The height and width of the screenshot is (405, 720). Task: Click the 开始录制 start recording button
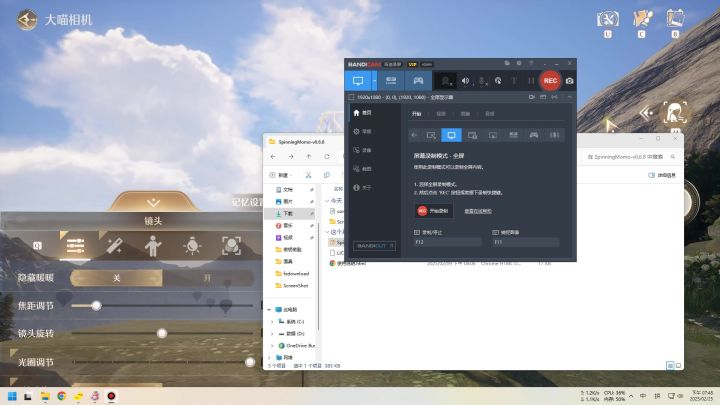[433, 211]
